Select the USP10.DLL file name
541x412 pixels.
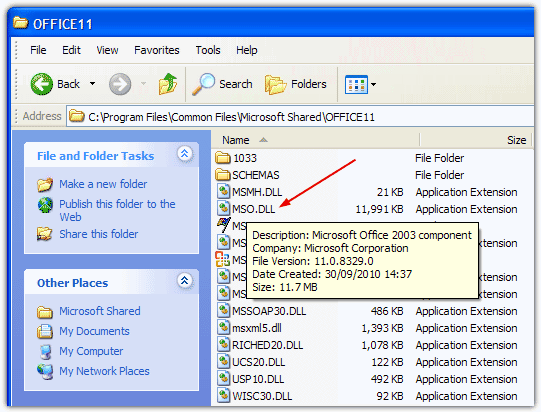(x=258, y=379)
